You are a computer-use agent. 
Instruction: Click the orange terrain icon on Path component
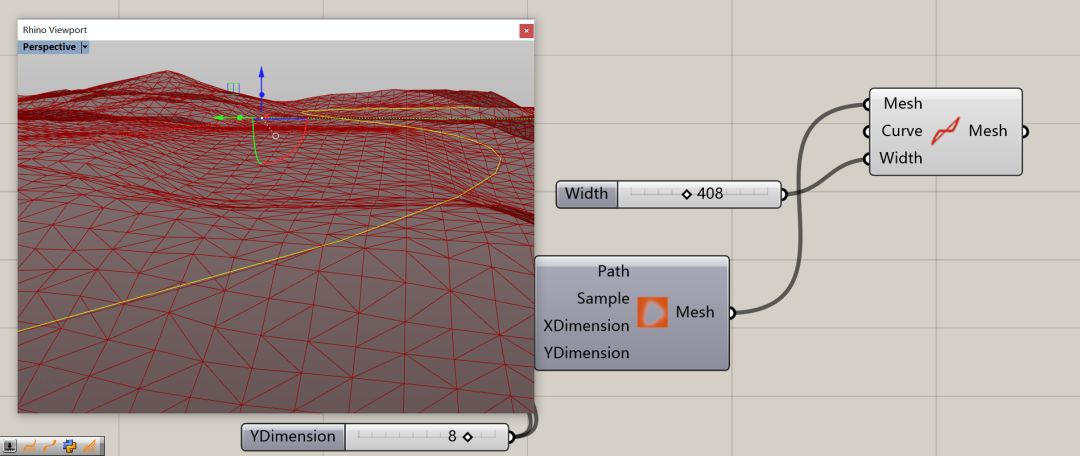(652, 312)
